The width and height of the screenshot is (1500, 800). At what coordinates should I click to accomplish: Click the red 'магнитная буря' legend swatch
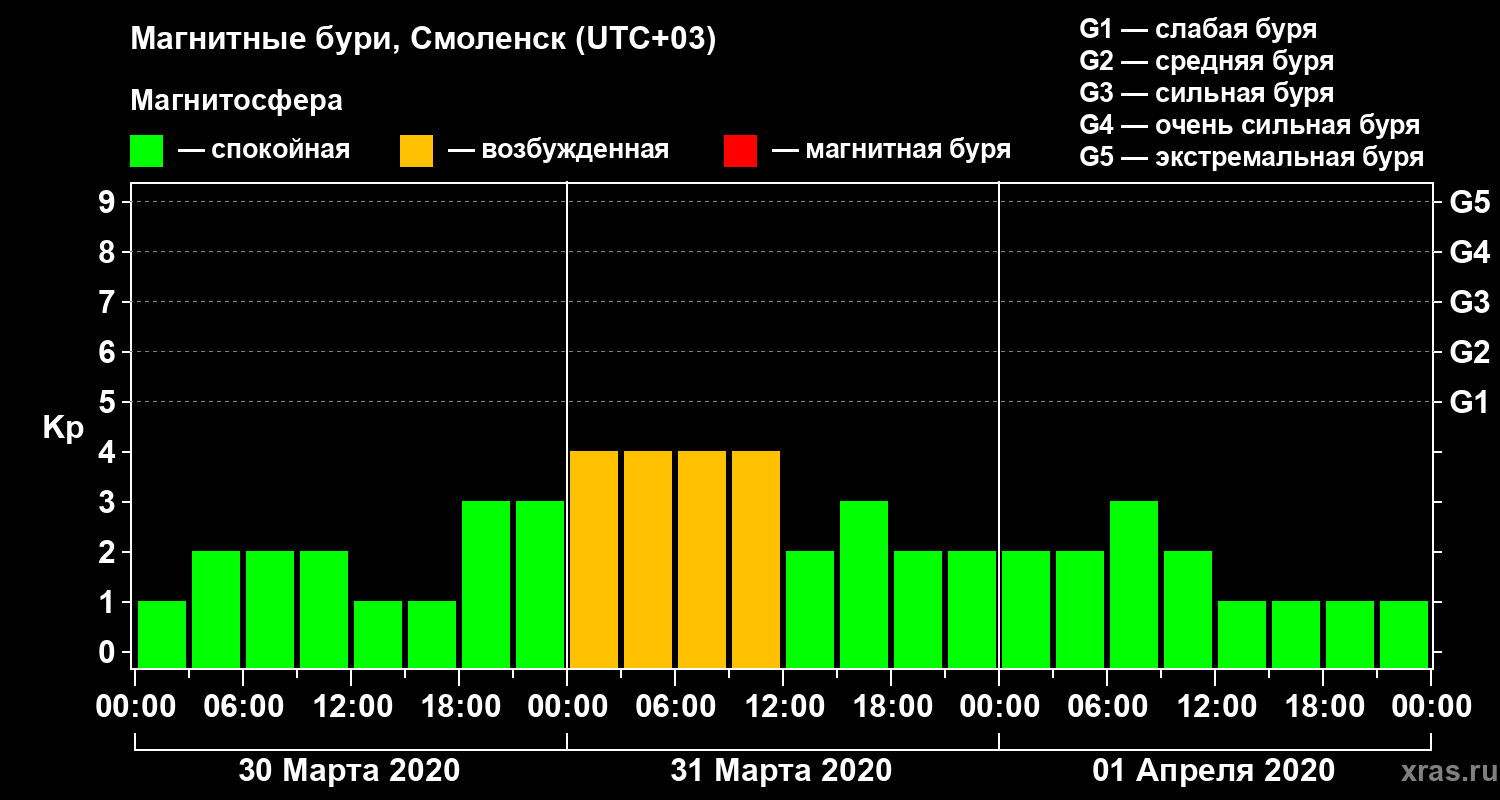pyautogui.click(x=740, y=151)
